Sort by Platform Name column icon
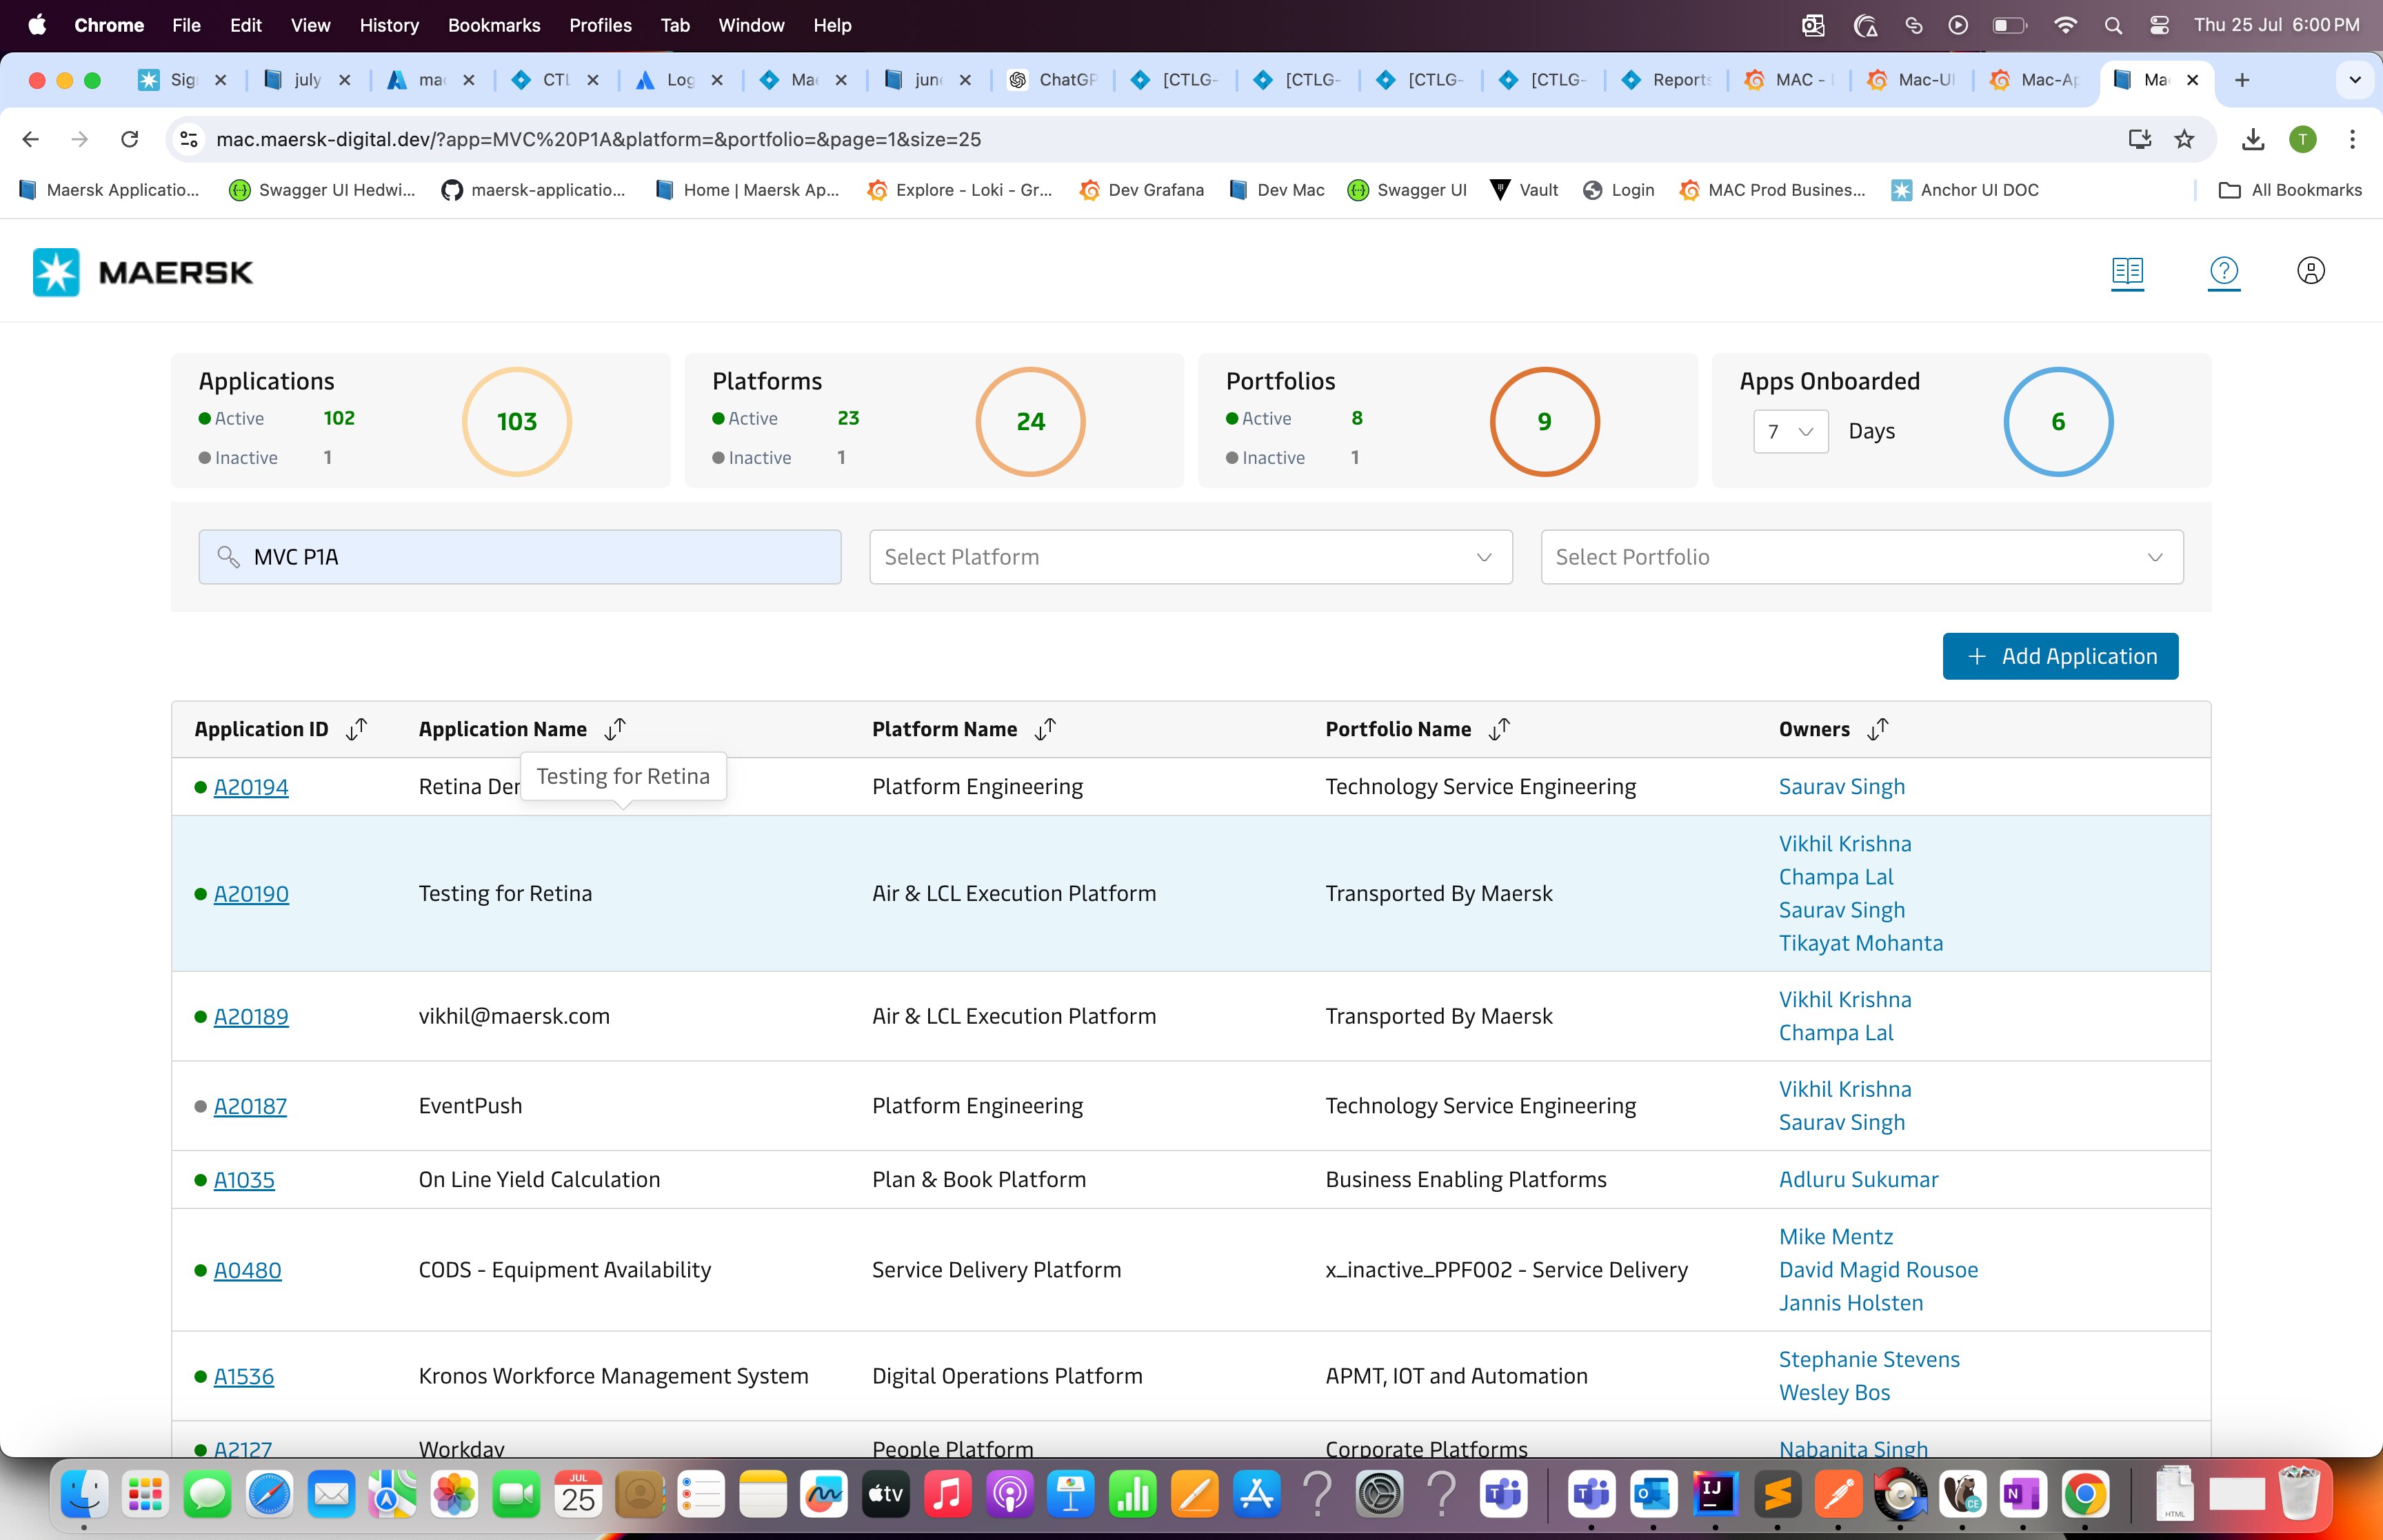 (x=1045, y=729)
